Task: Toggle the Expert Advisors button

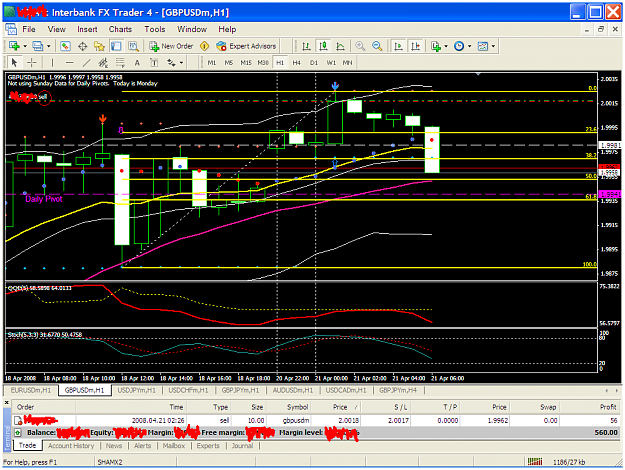Action: click(246, 46)
